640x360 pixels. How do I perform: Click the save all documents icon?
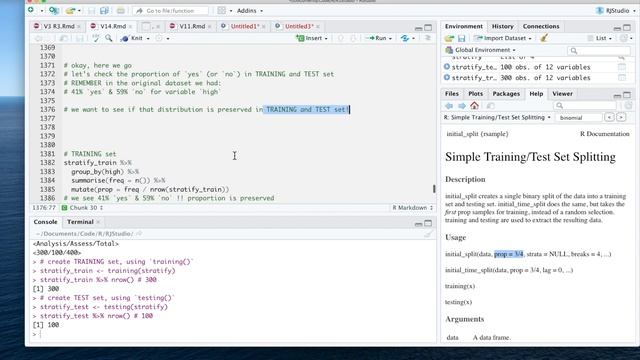point(104,11)
